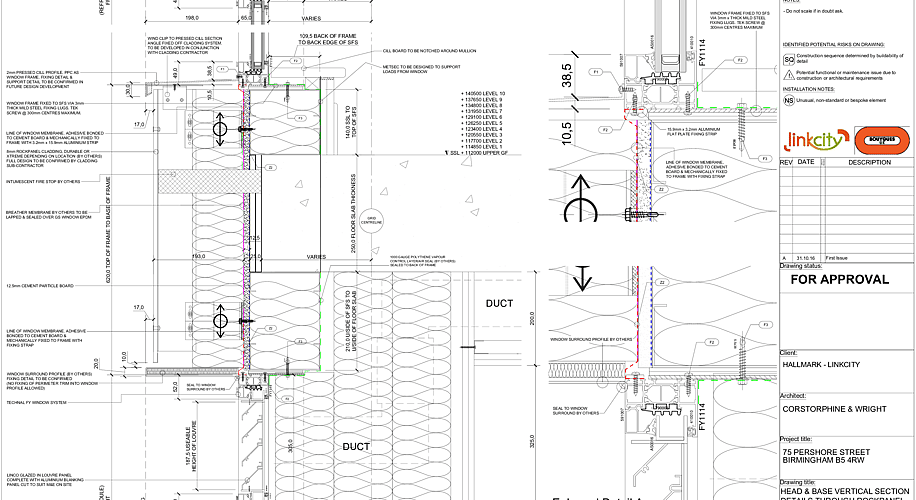
Task: Select the HALLMARK - LINKCITY client name
Action: [x=821, y=364]
